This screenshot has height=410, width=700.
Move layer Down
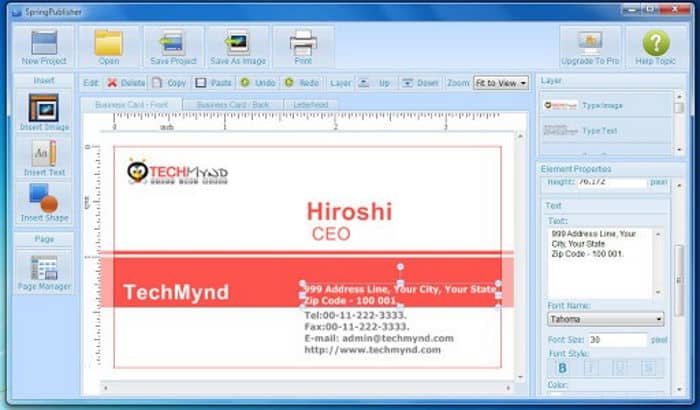(420, 83)
